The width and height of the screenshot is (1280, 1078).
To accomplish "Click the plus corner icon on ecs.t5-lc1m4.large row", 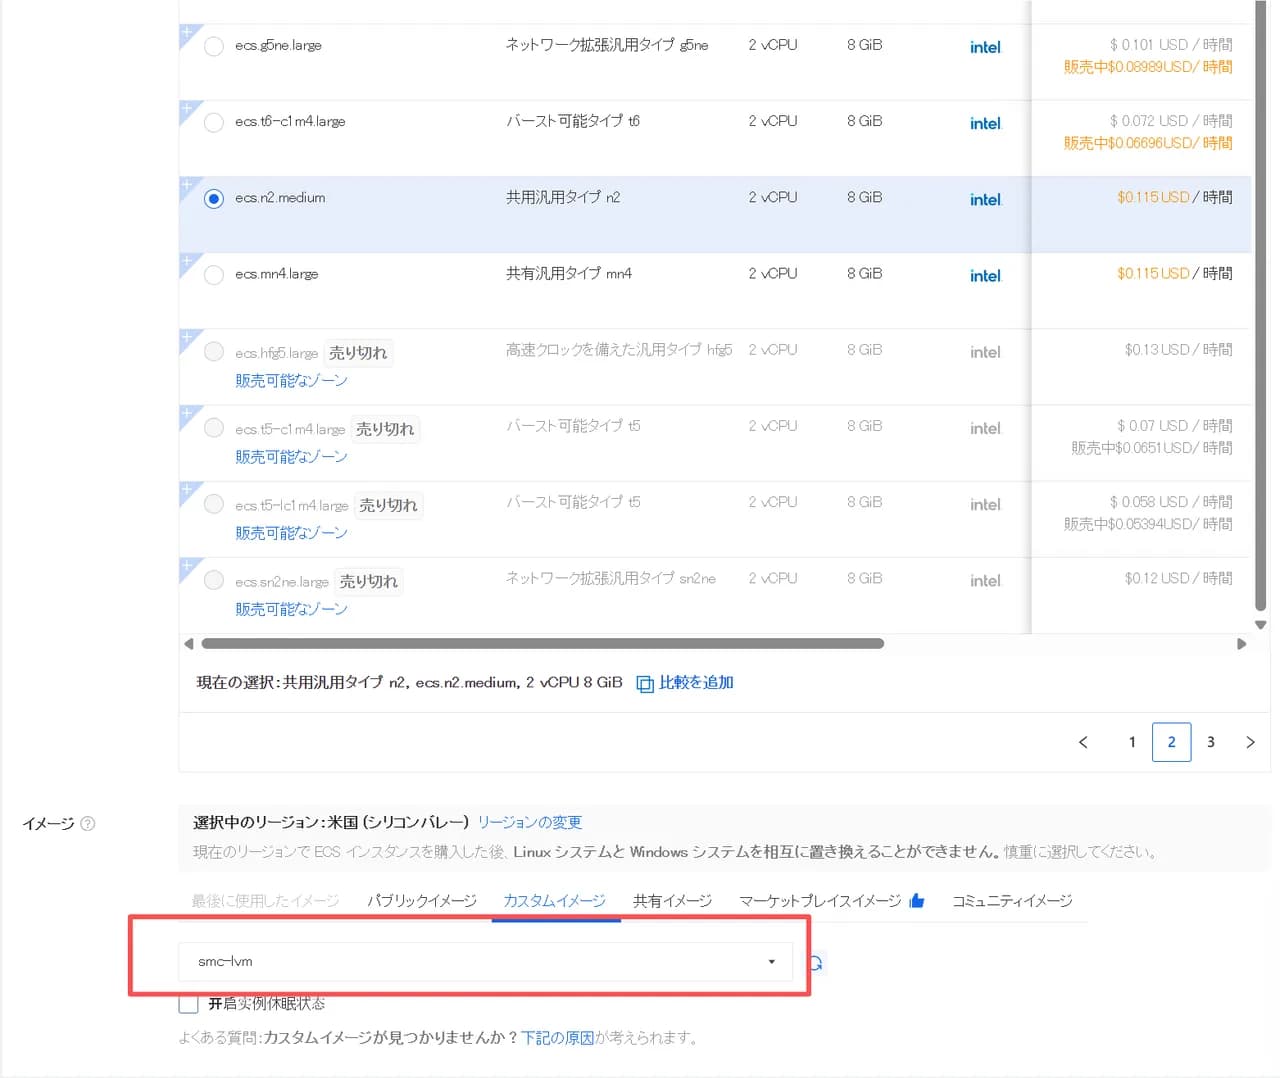I will click(187, 490).
